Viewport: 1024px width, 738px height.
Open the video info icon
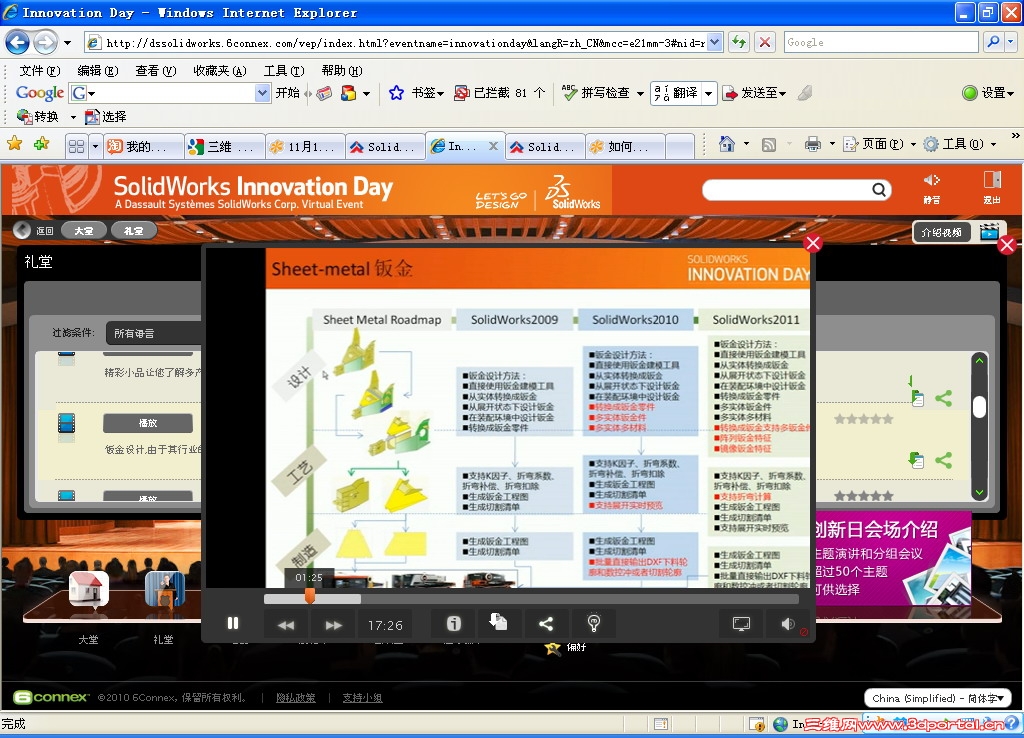coord(454,624)
